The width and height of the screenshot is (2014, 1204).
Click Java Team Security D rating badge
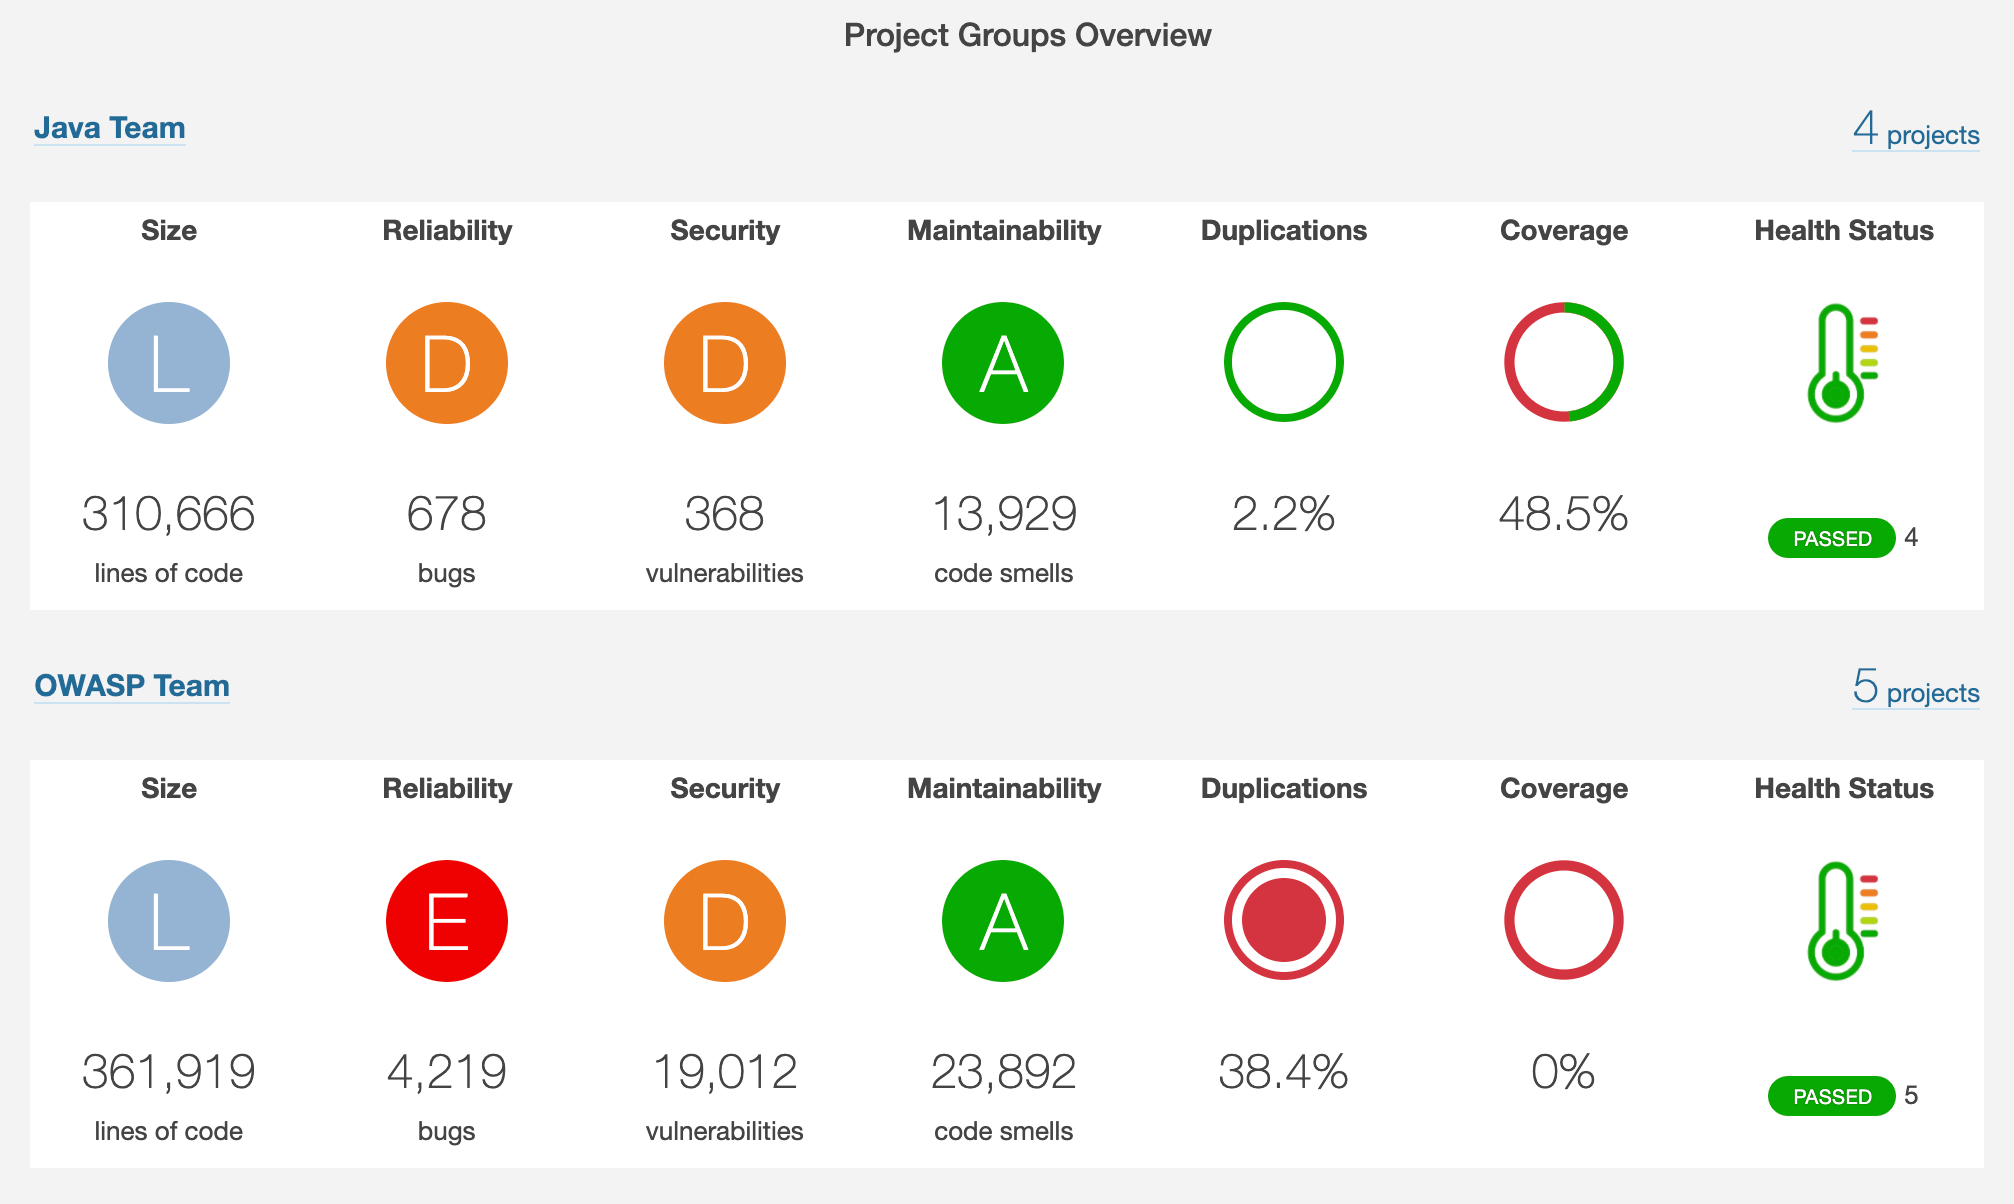pyautogui.click(x=725, y=363)
